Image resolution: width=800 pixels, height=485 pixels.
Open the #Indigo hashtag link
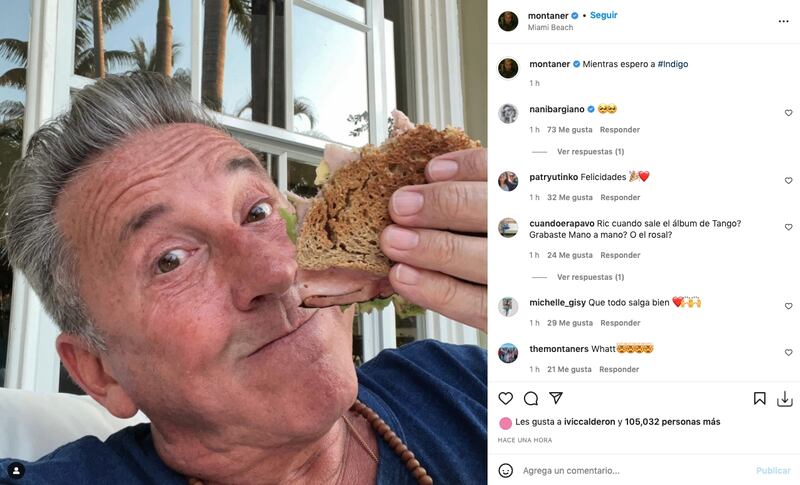click(x=672, y=64)
